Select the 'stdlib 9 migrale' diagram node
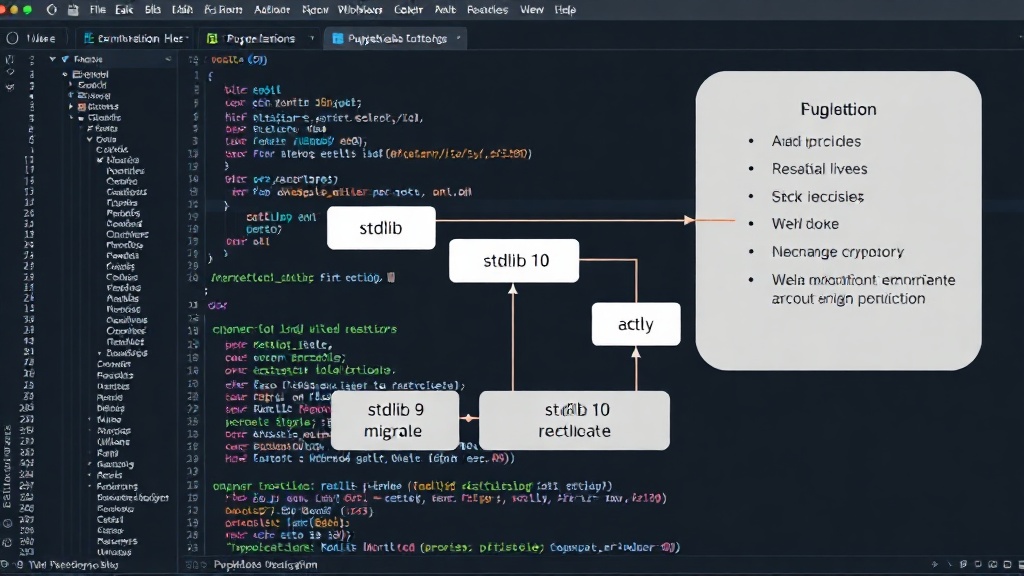 (x=395, y=421)
